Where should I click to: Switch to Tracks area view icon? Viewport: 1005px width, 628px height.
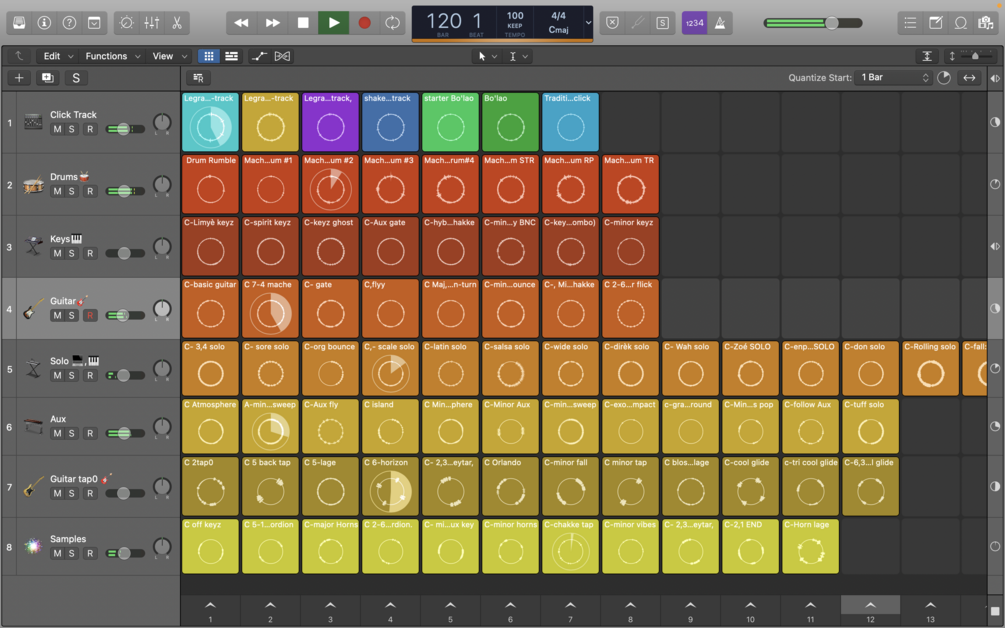pyautogui.click(x=231, y=56)
